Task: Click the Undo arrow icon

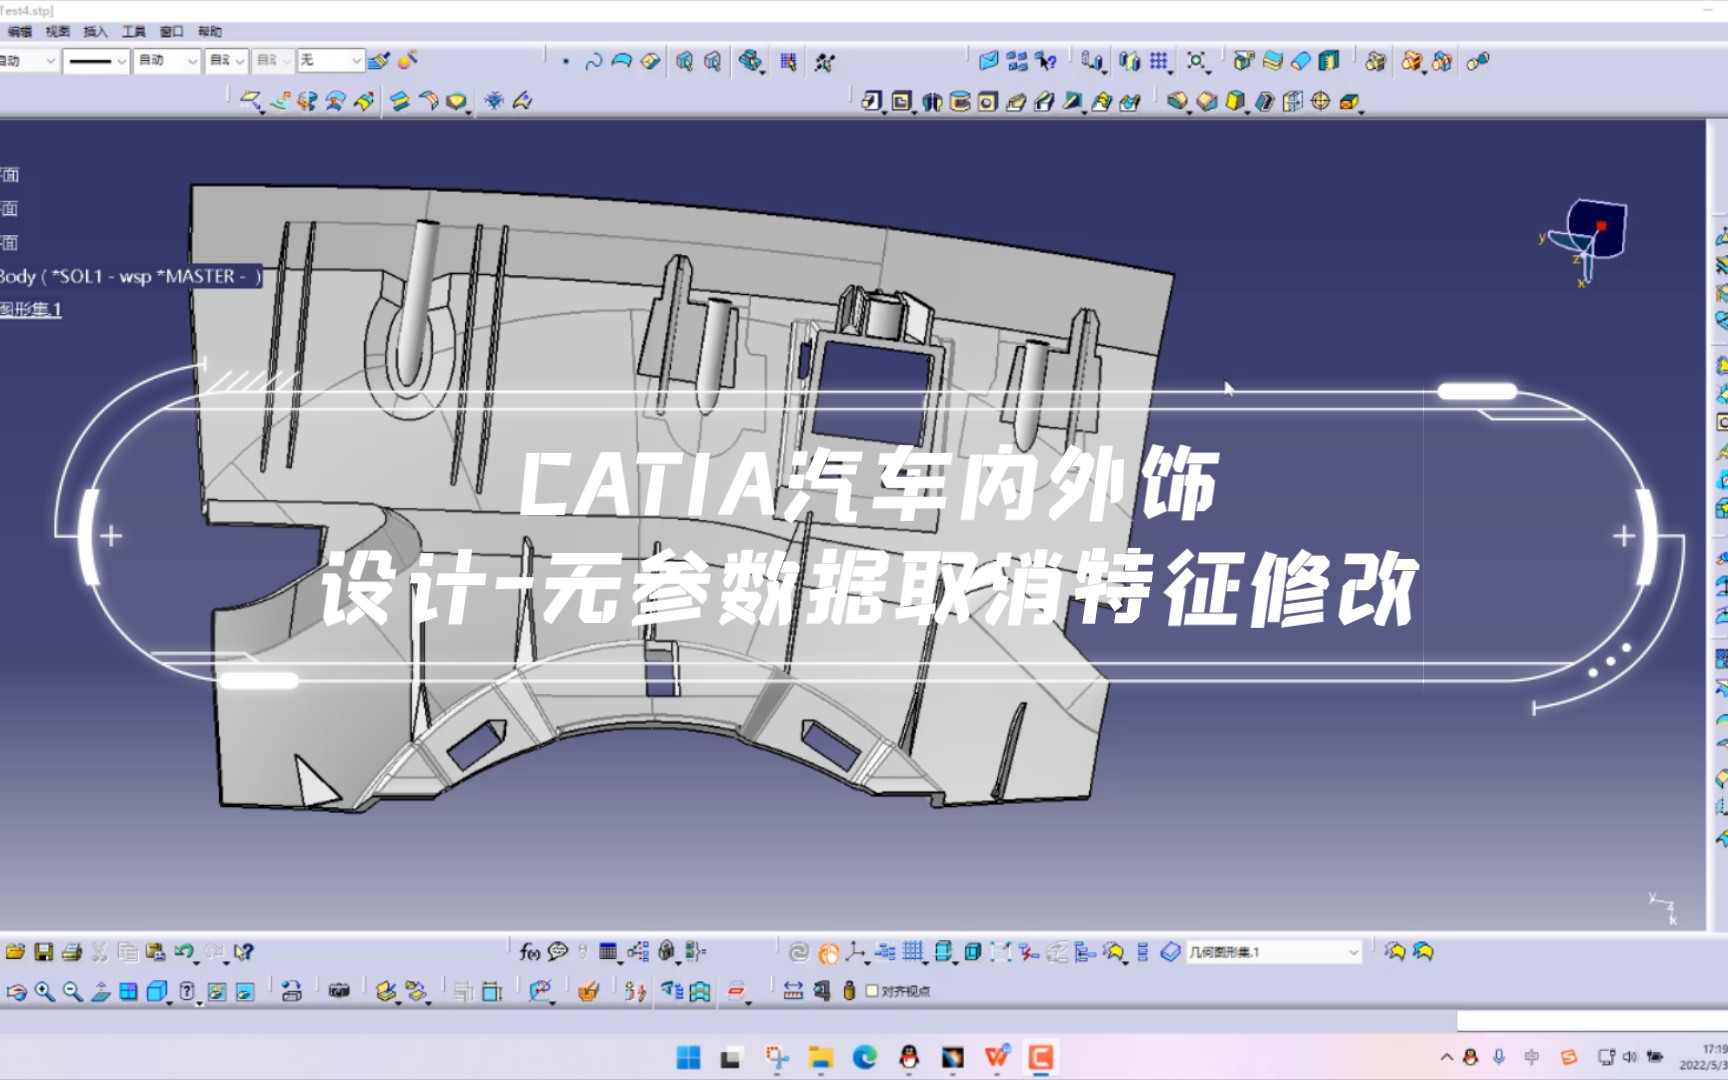Action: point(183,952)
